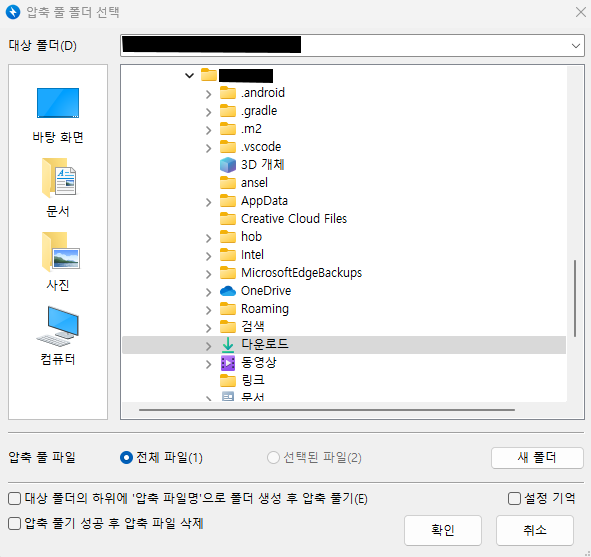591x557 pixels.
Task: Select the 'MicrosoftEdgeBackups' folder name
Action: [x=302, y=273]
